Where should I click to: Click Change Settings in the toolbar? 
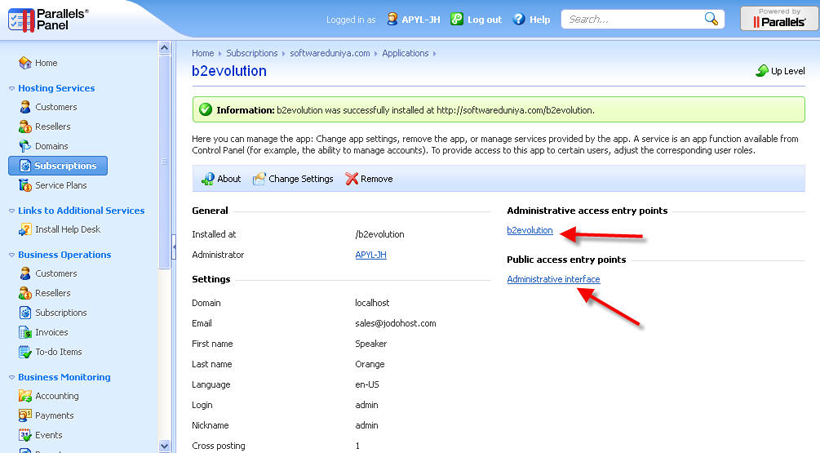point(293,179)
